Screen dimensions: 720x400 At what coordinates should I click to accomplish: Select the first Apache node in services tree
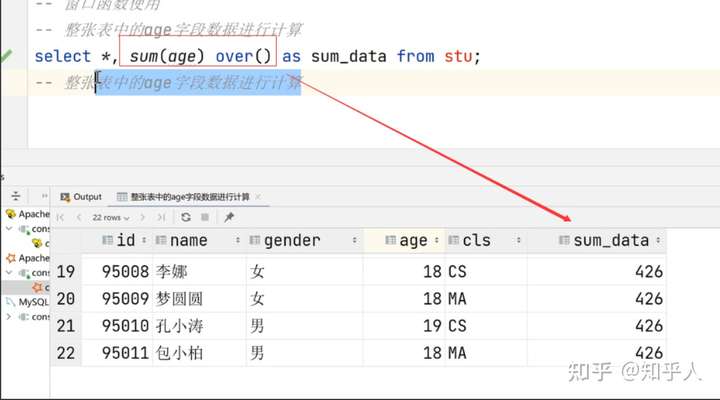coord(28,214)
